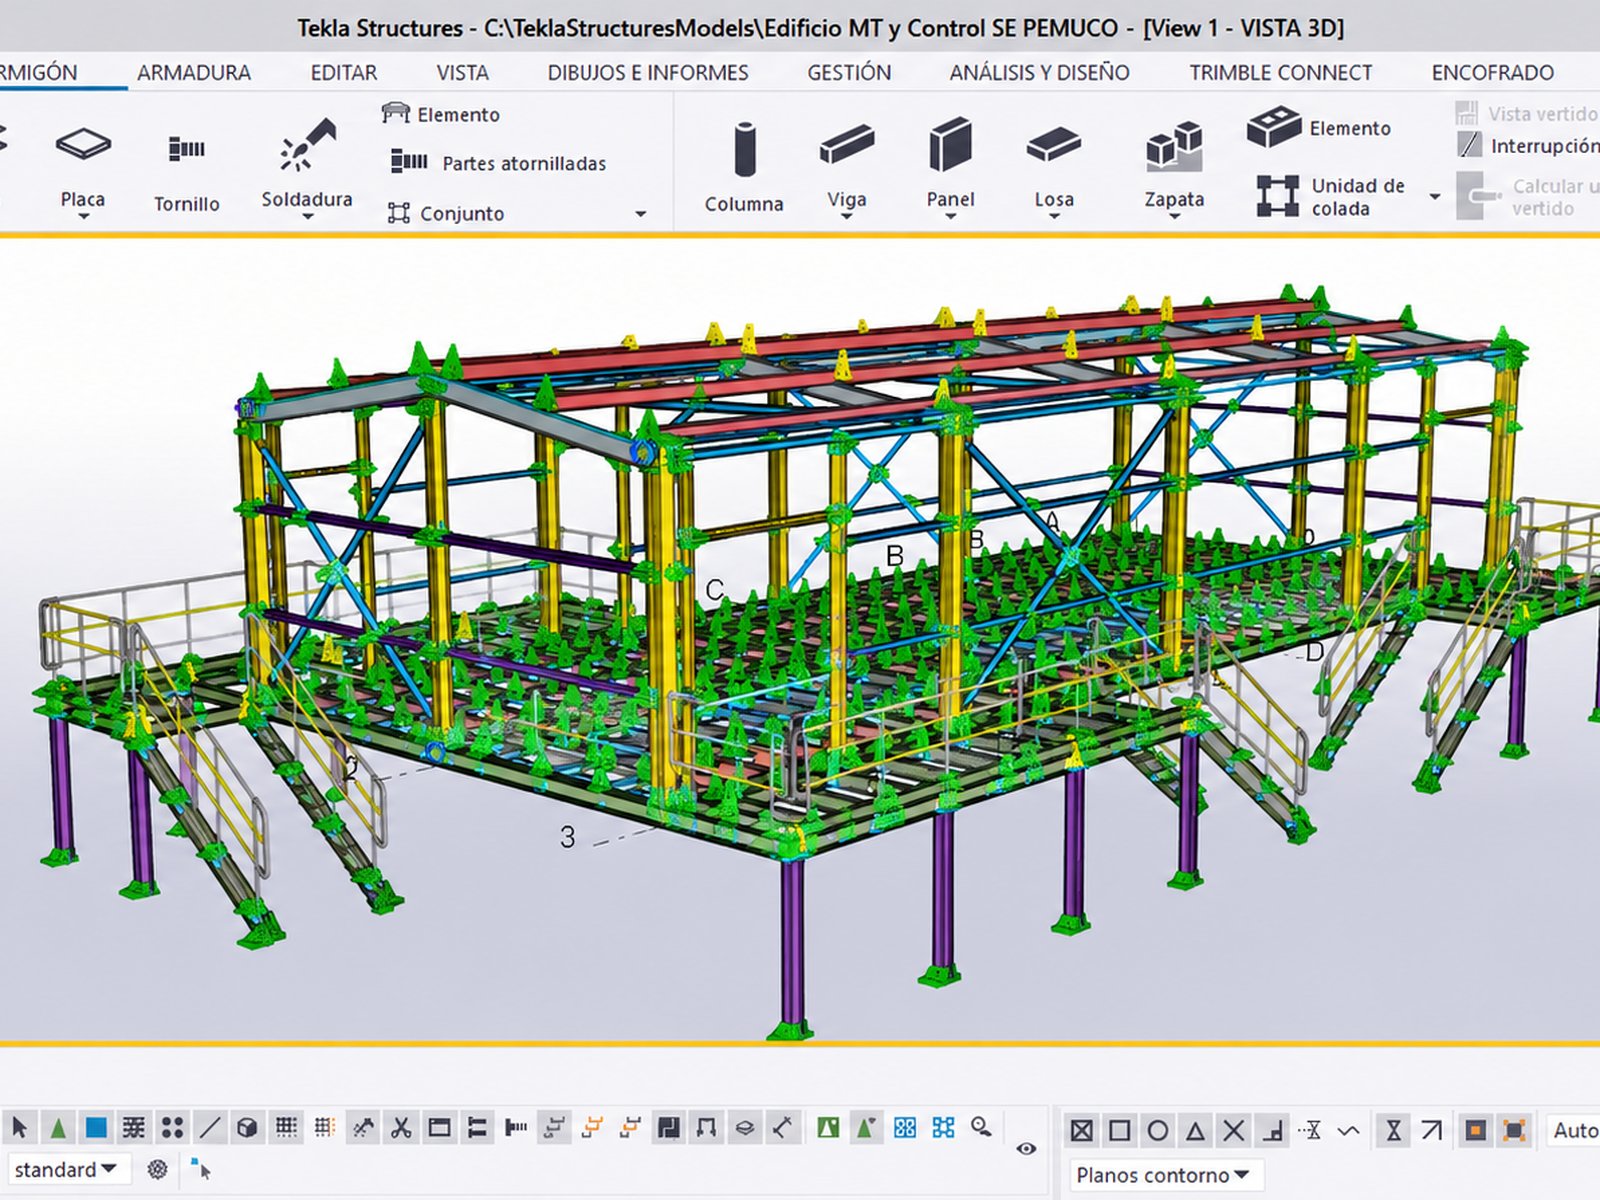The image size is (1600, 1200).
Task: Click the scissors selection icon
Action: point(401,1129)
